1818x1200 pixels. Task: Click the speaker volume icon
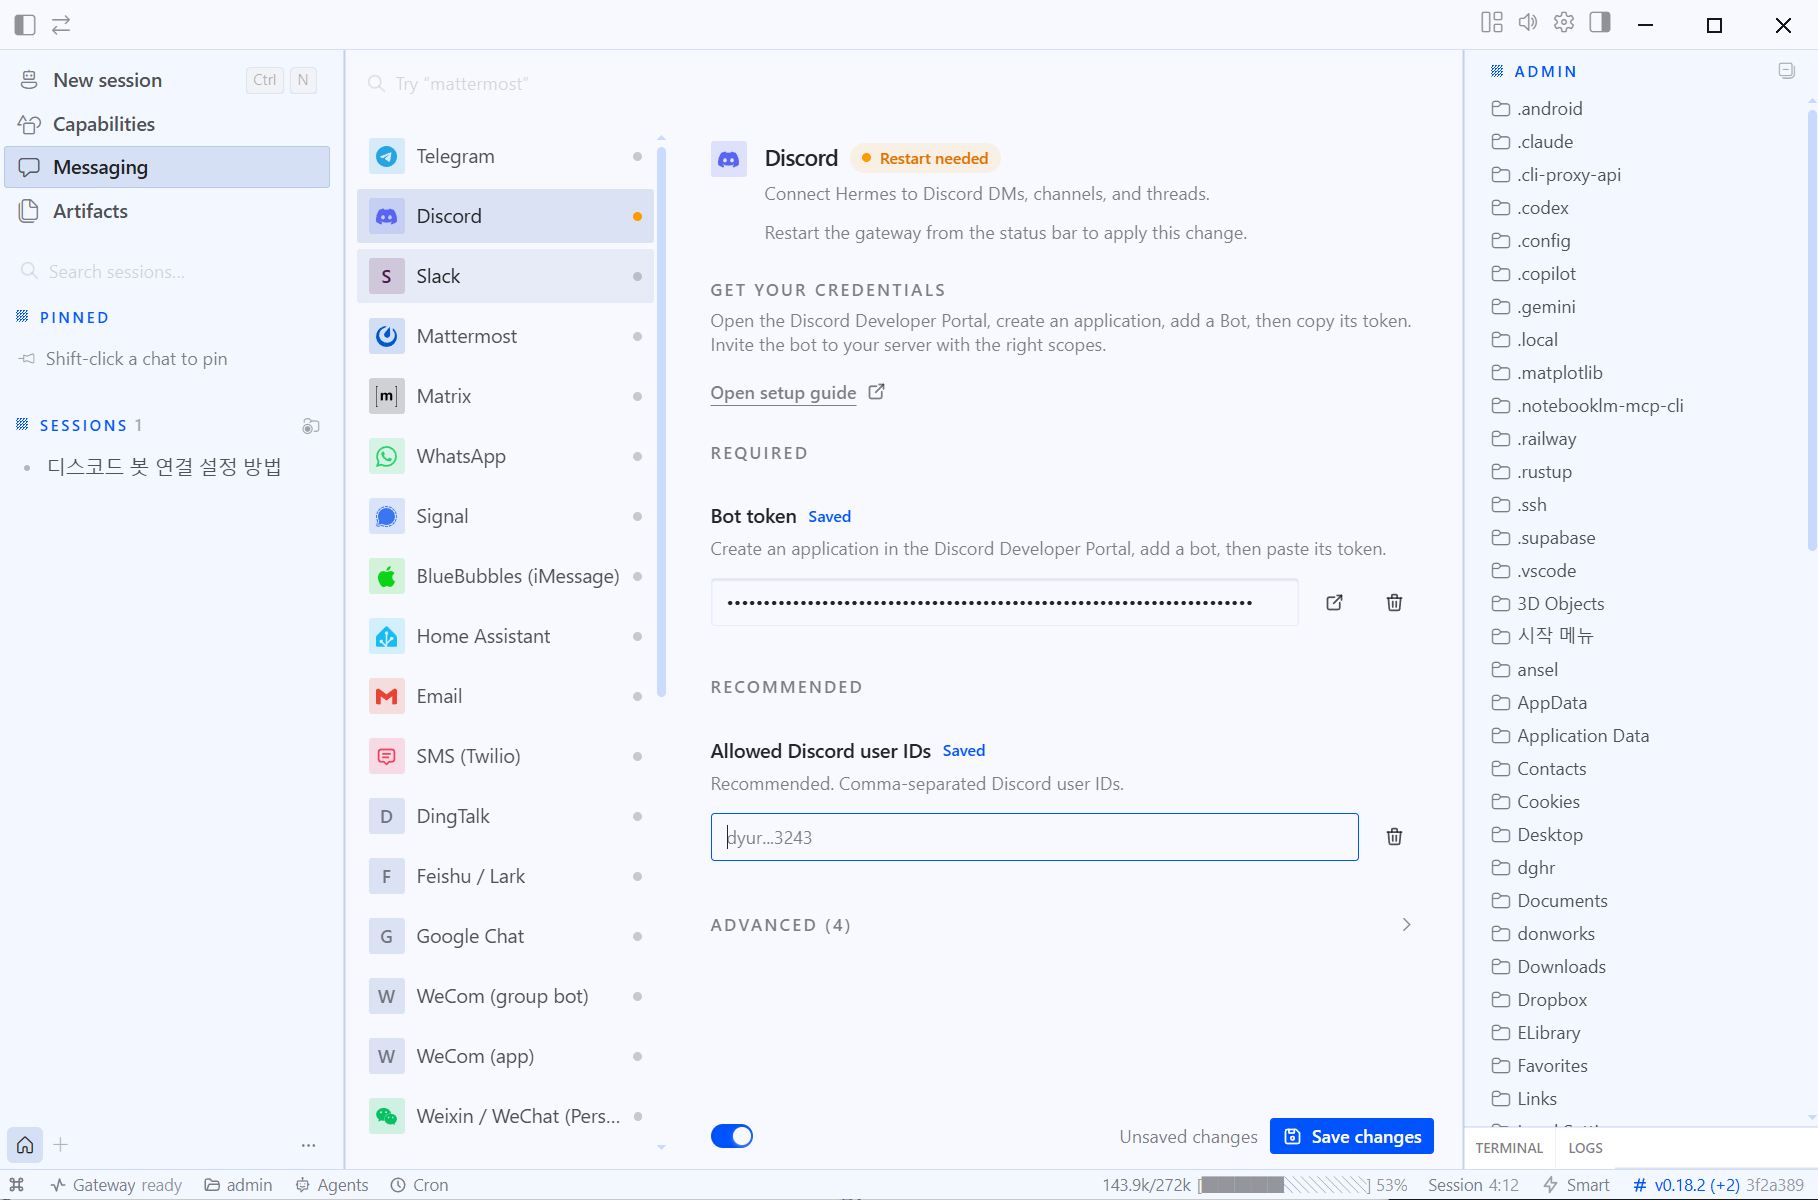point(1528,22)
